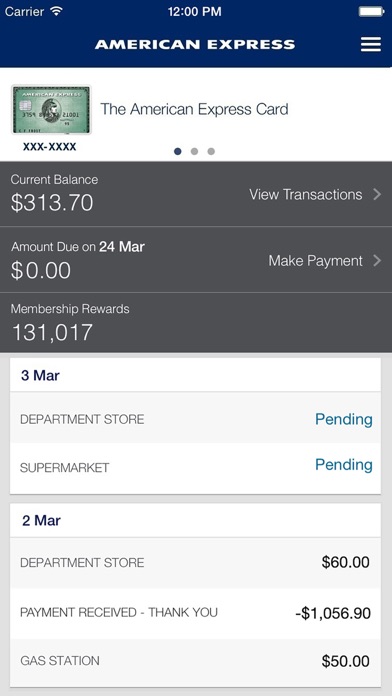Switch to the second card page dot
Viewport: 392px width, 696px height.
[194, 151]
